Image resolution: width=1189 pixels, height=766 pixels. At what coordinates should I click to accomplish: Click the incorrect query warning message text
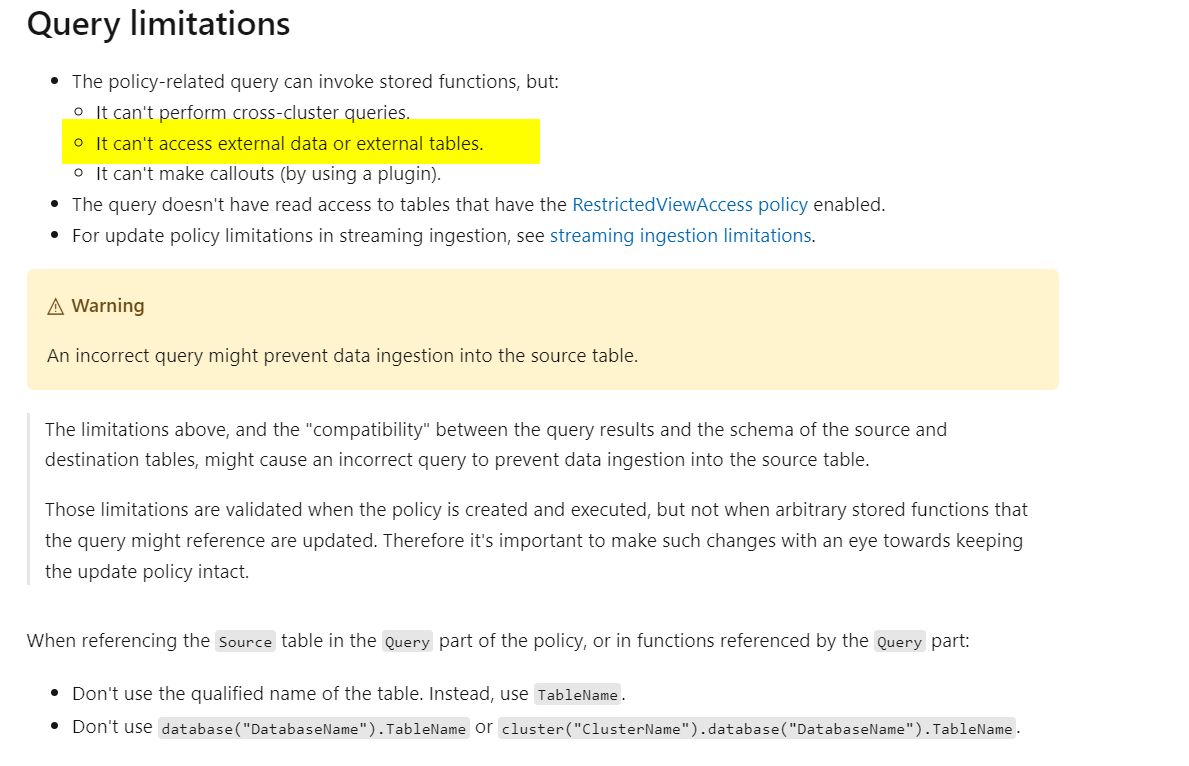coord(343,356)
